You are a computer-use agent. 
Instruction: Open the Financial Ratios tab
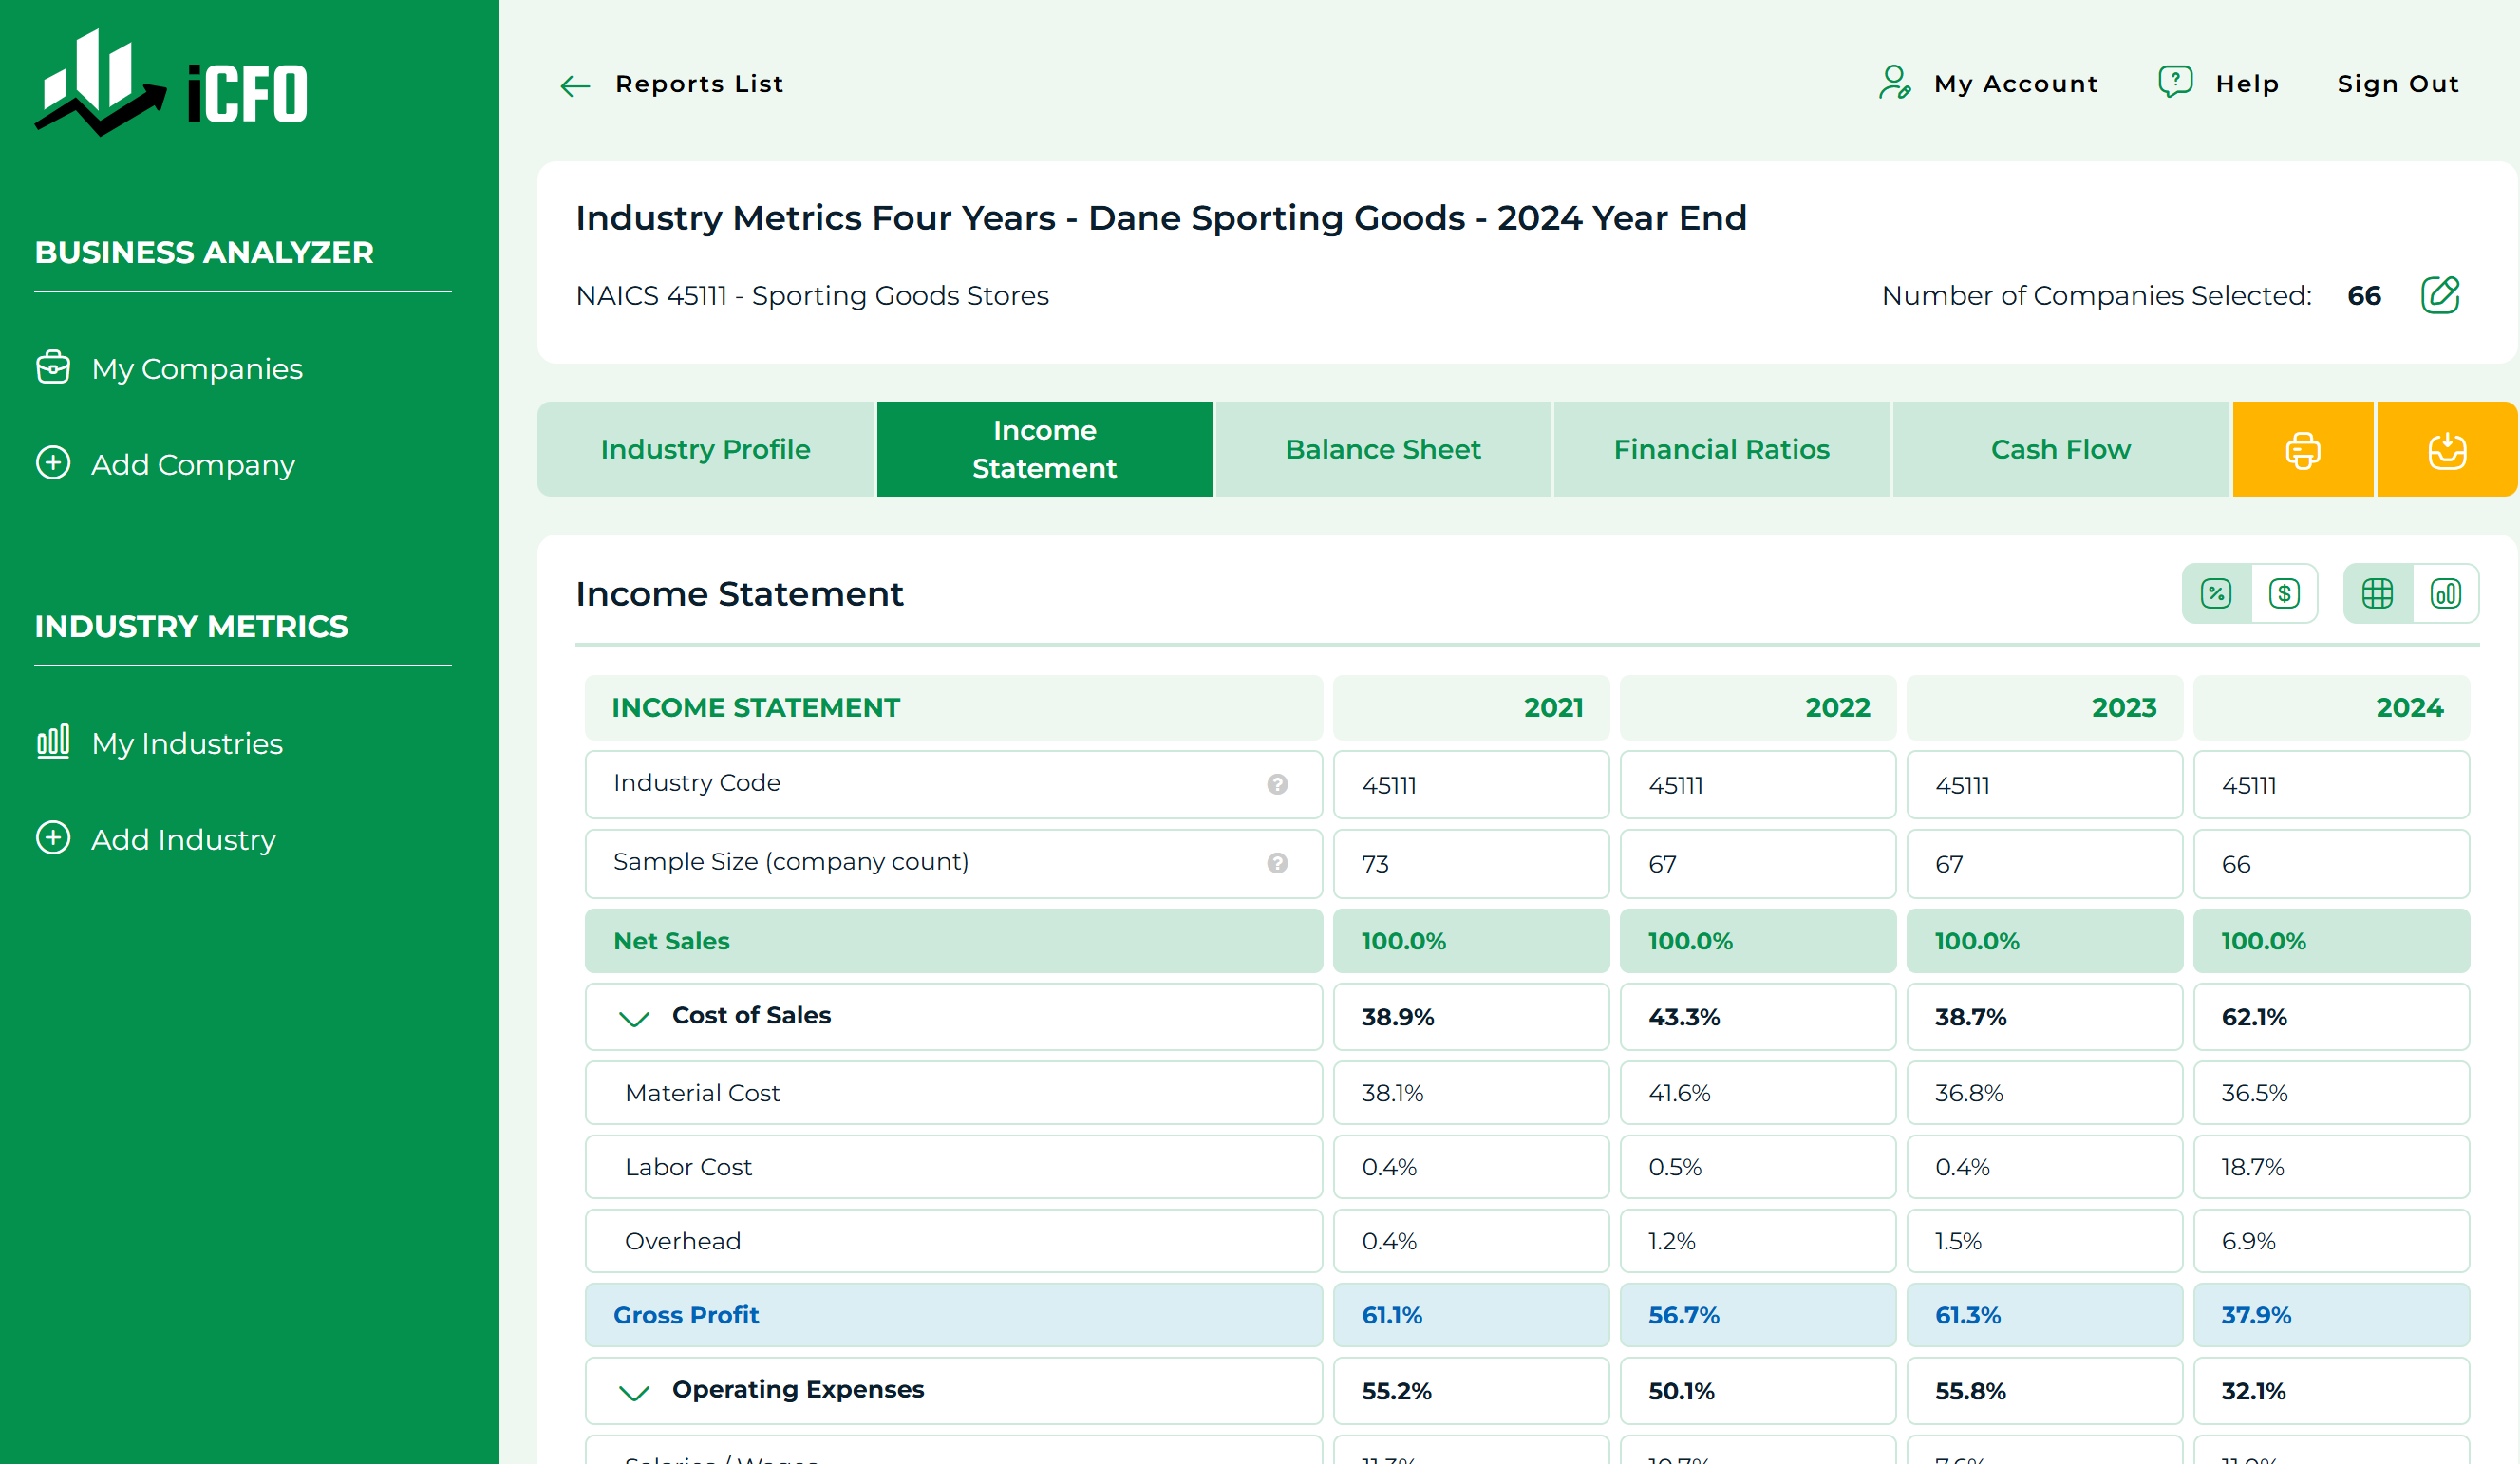pos(1721,450)
